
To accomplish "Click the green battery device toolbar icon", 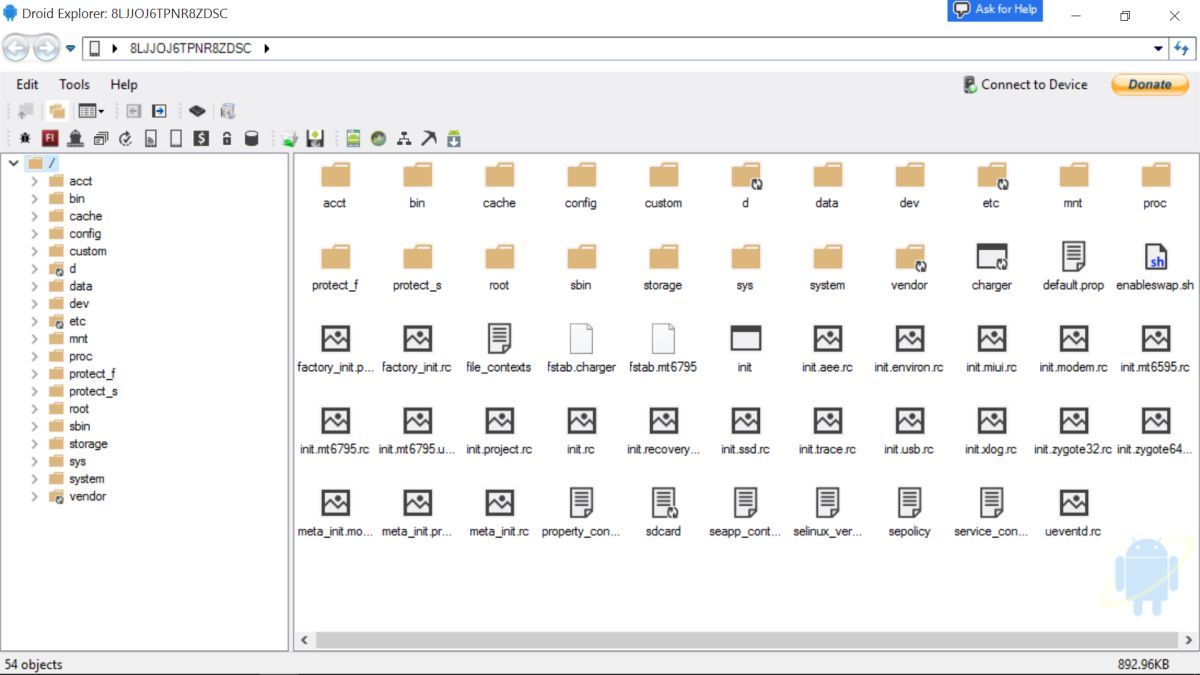I will 353,139.
